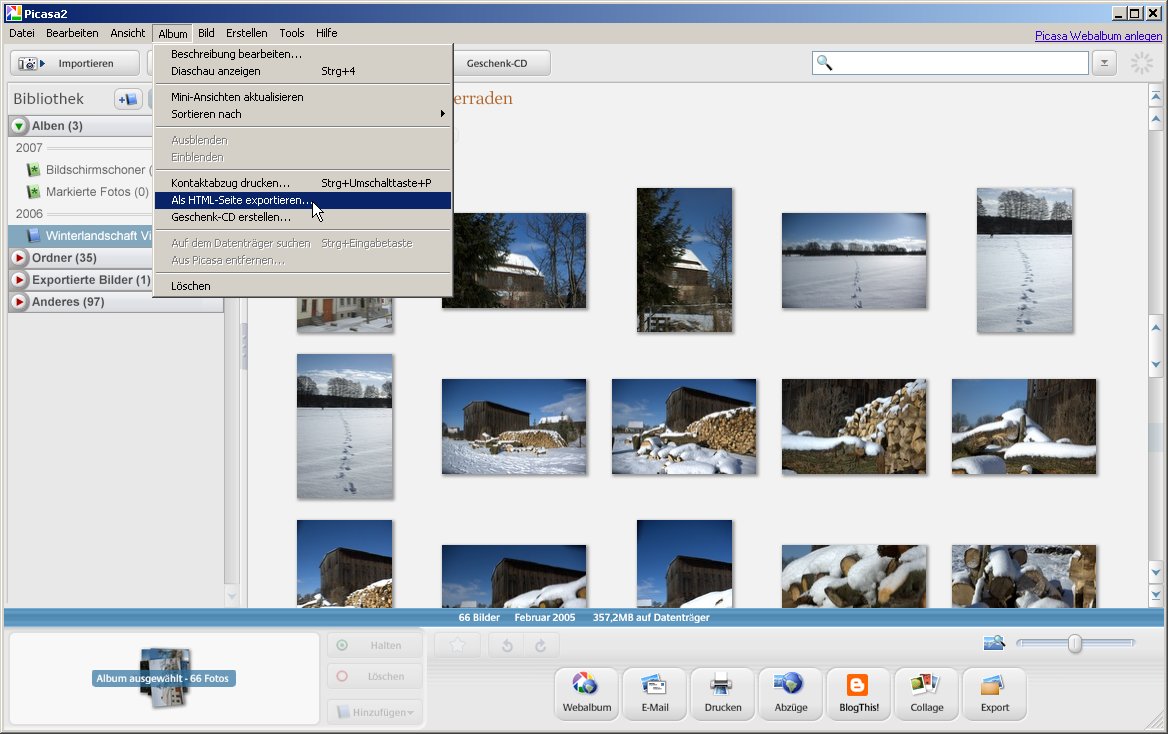Click the thumbnail size slider
The image size is (1168, 734).
coord(1075,643)
